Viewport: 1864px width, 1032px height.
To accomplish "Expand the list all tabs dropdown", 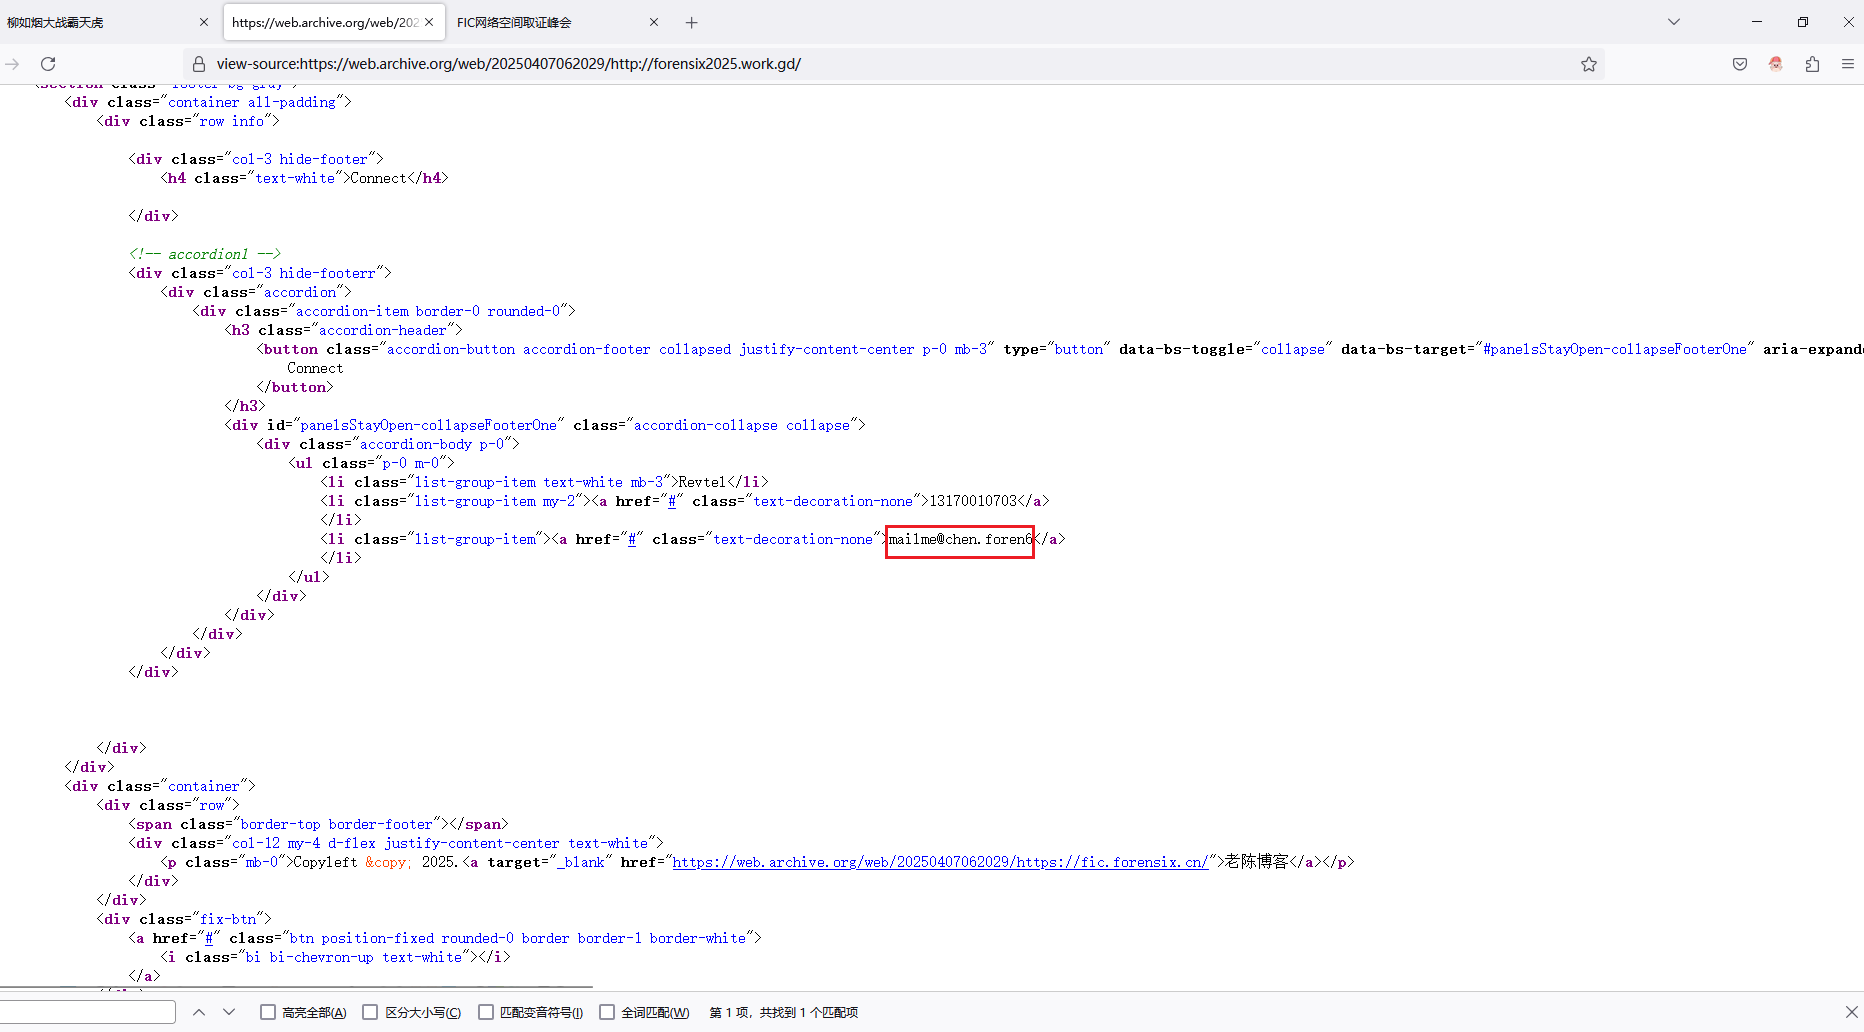I will point(1674,22).
